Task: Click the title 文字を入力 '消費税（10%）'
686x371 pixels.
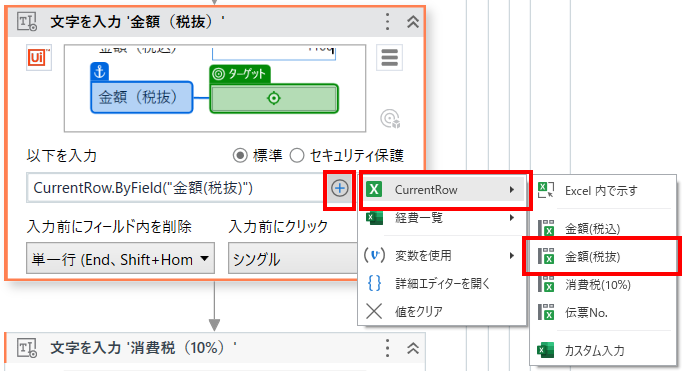Action: click(x=143, y=348)
